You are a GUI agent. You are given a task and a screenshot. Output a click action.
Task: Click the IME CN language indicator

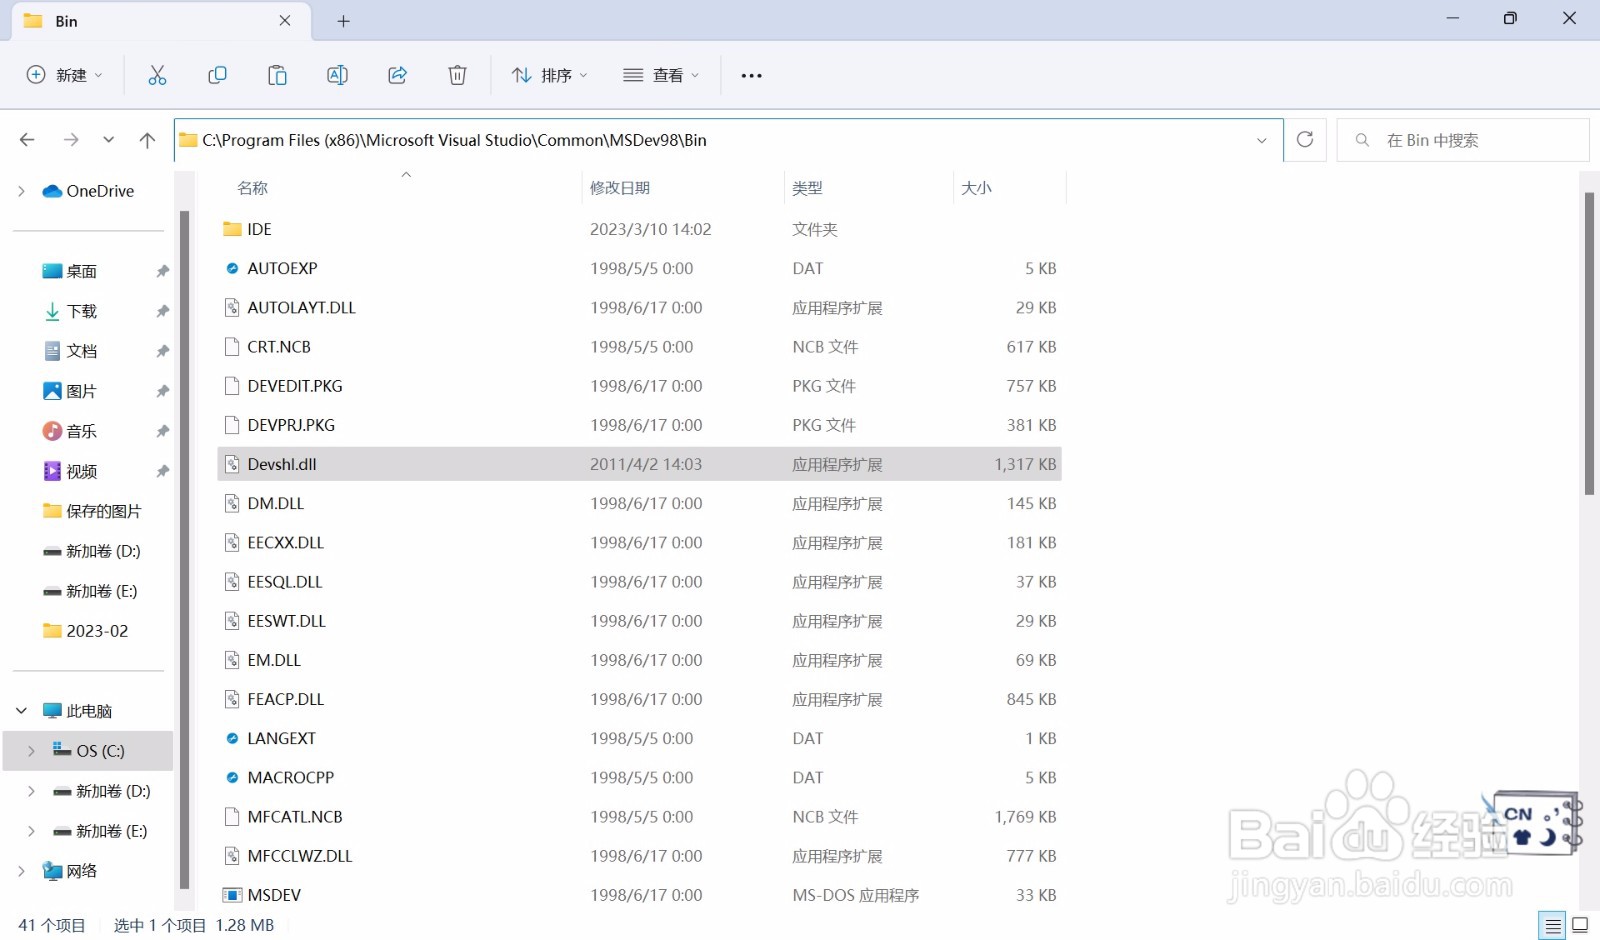tap(1518, 813)
